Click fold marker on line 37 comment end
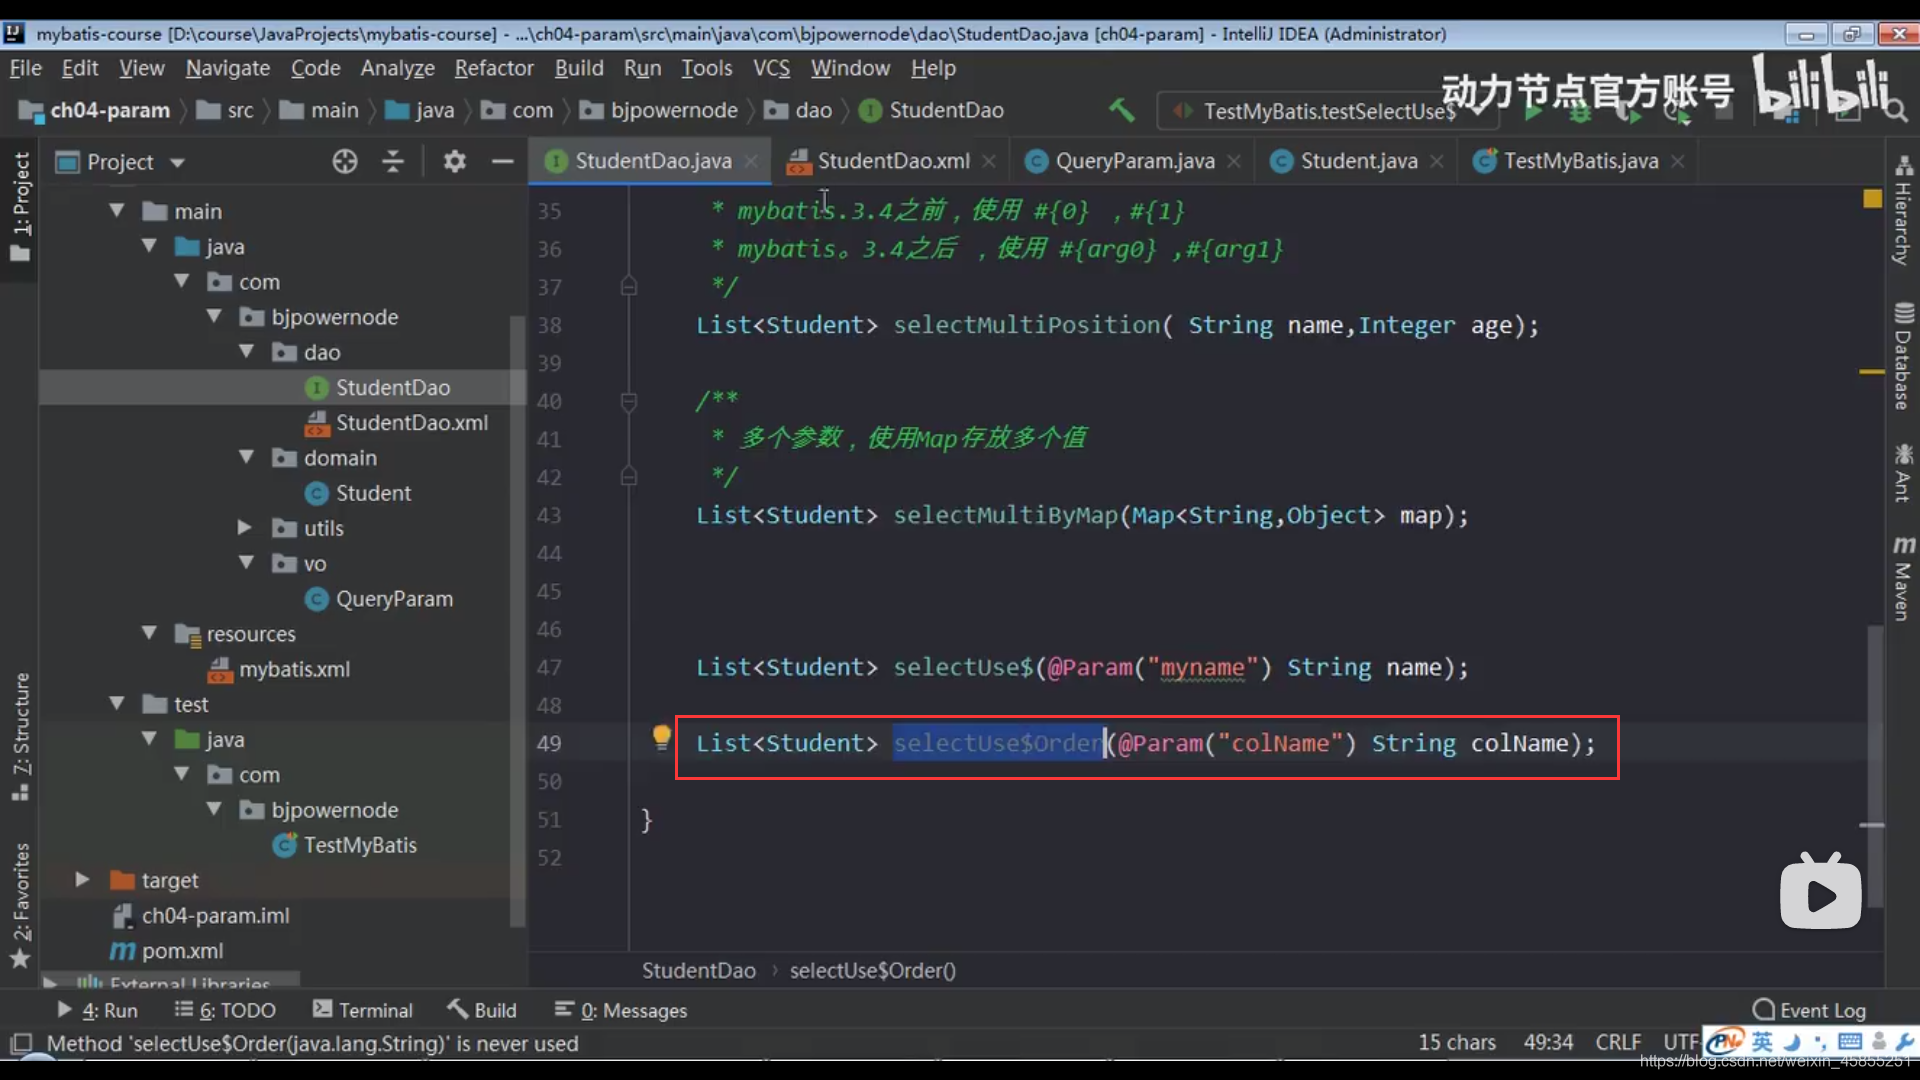This screenshot has height=1080, width=1920. [628, 287]
